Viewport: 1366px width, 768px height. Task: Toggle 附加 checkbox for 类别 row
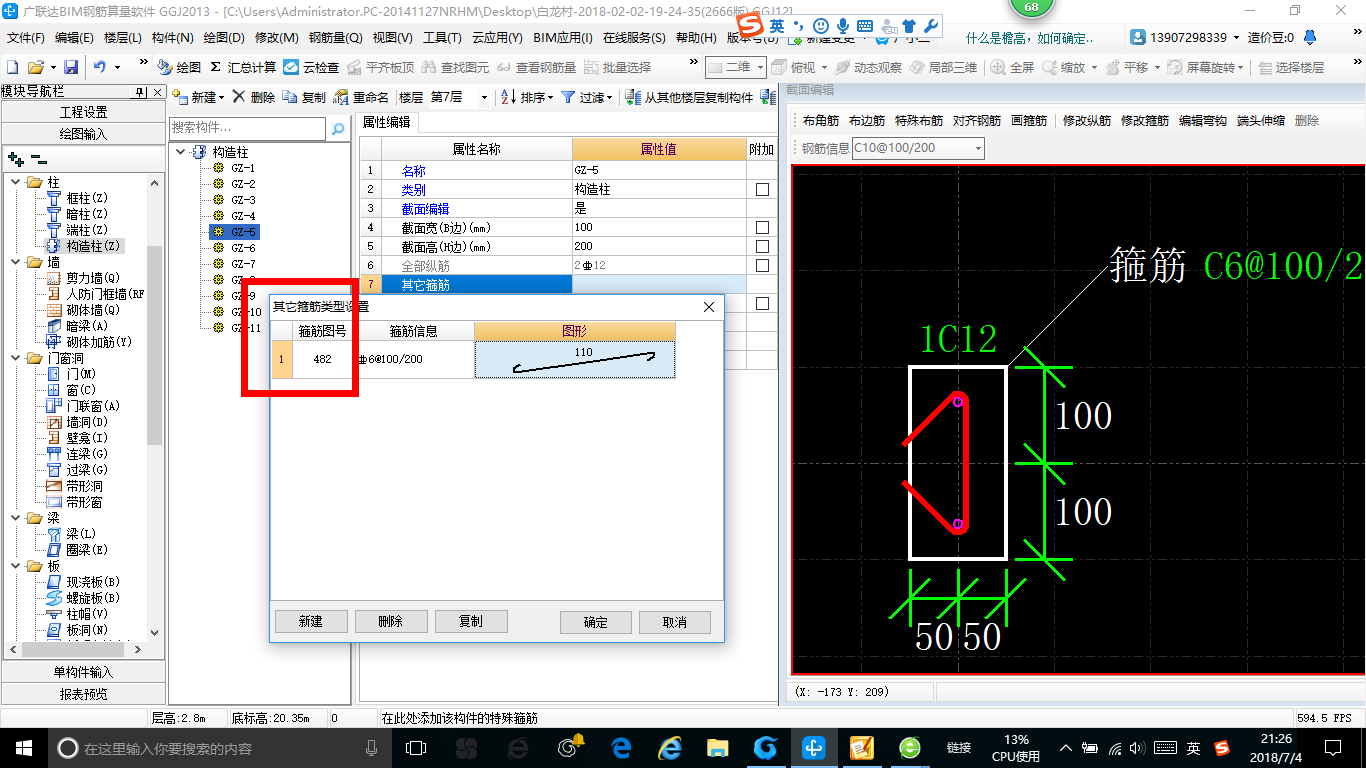[762, 190]
